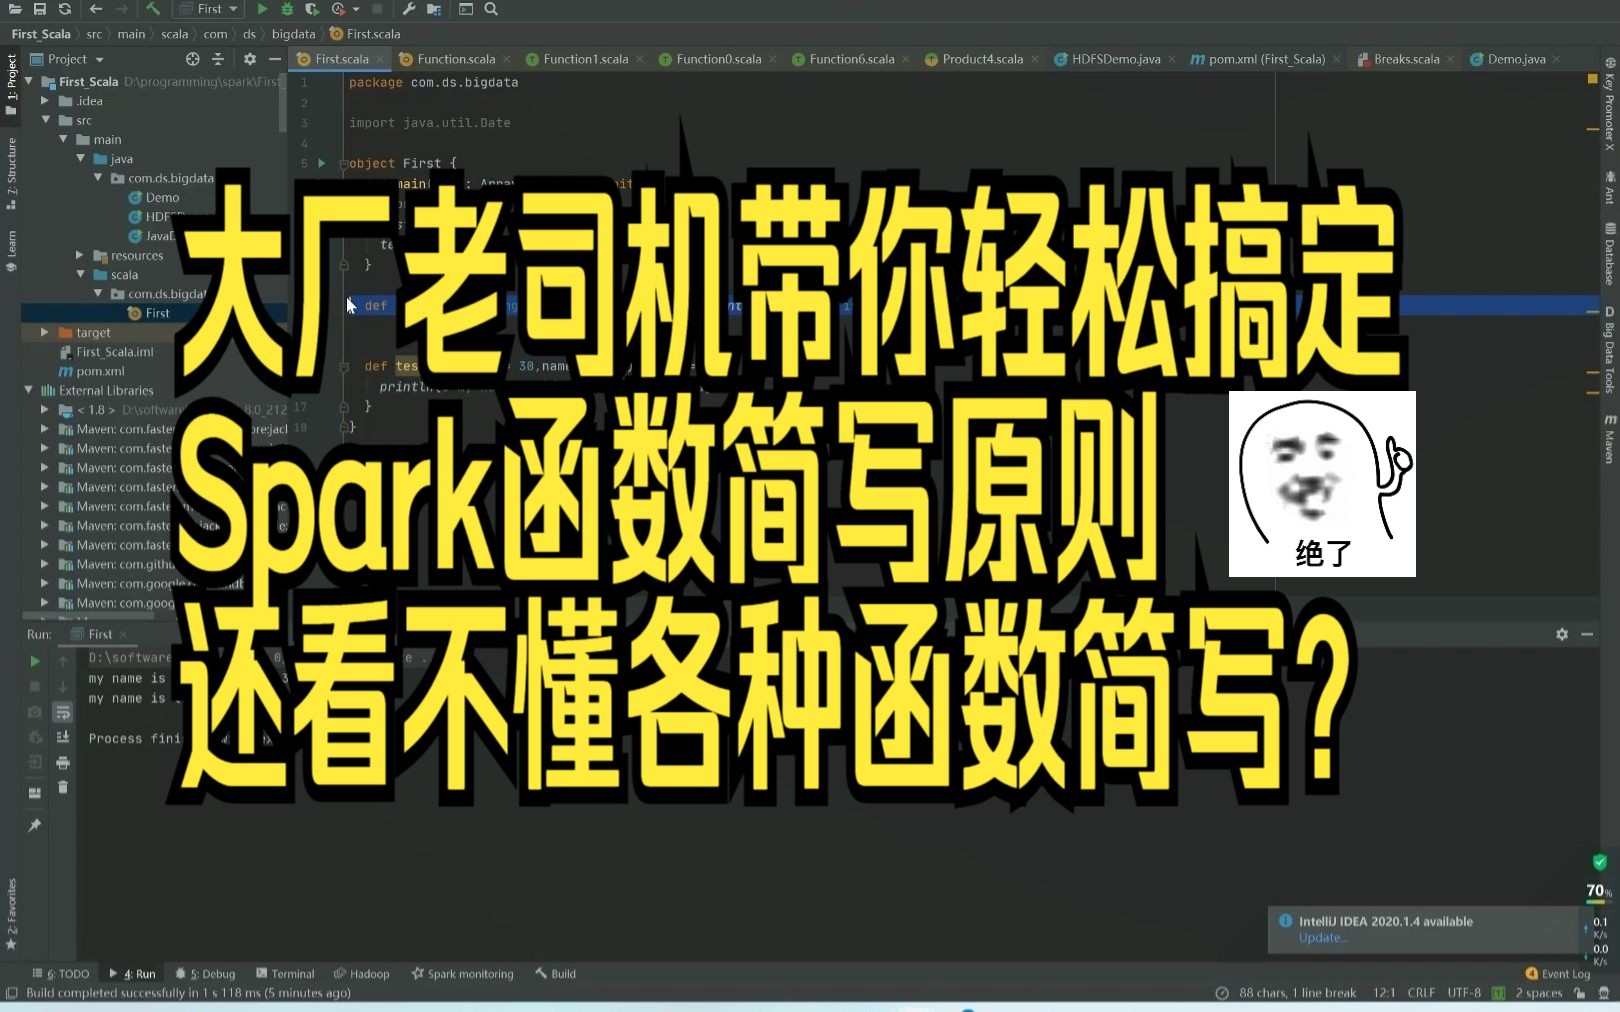Toggle the read-only lock icon in status bar
Image resolution: width=1620 pixels, height=1012 pixels.
[1580, 993]
